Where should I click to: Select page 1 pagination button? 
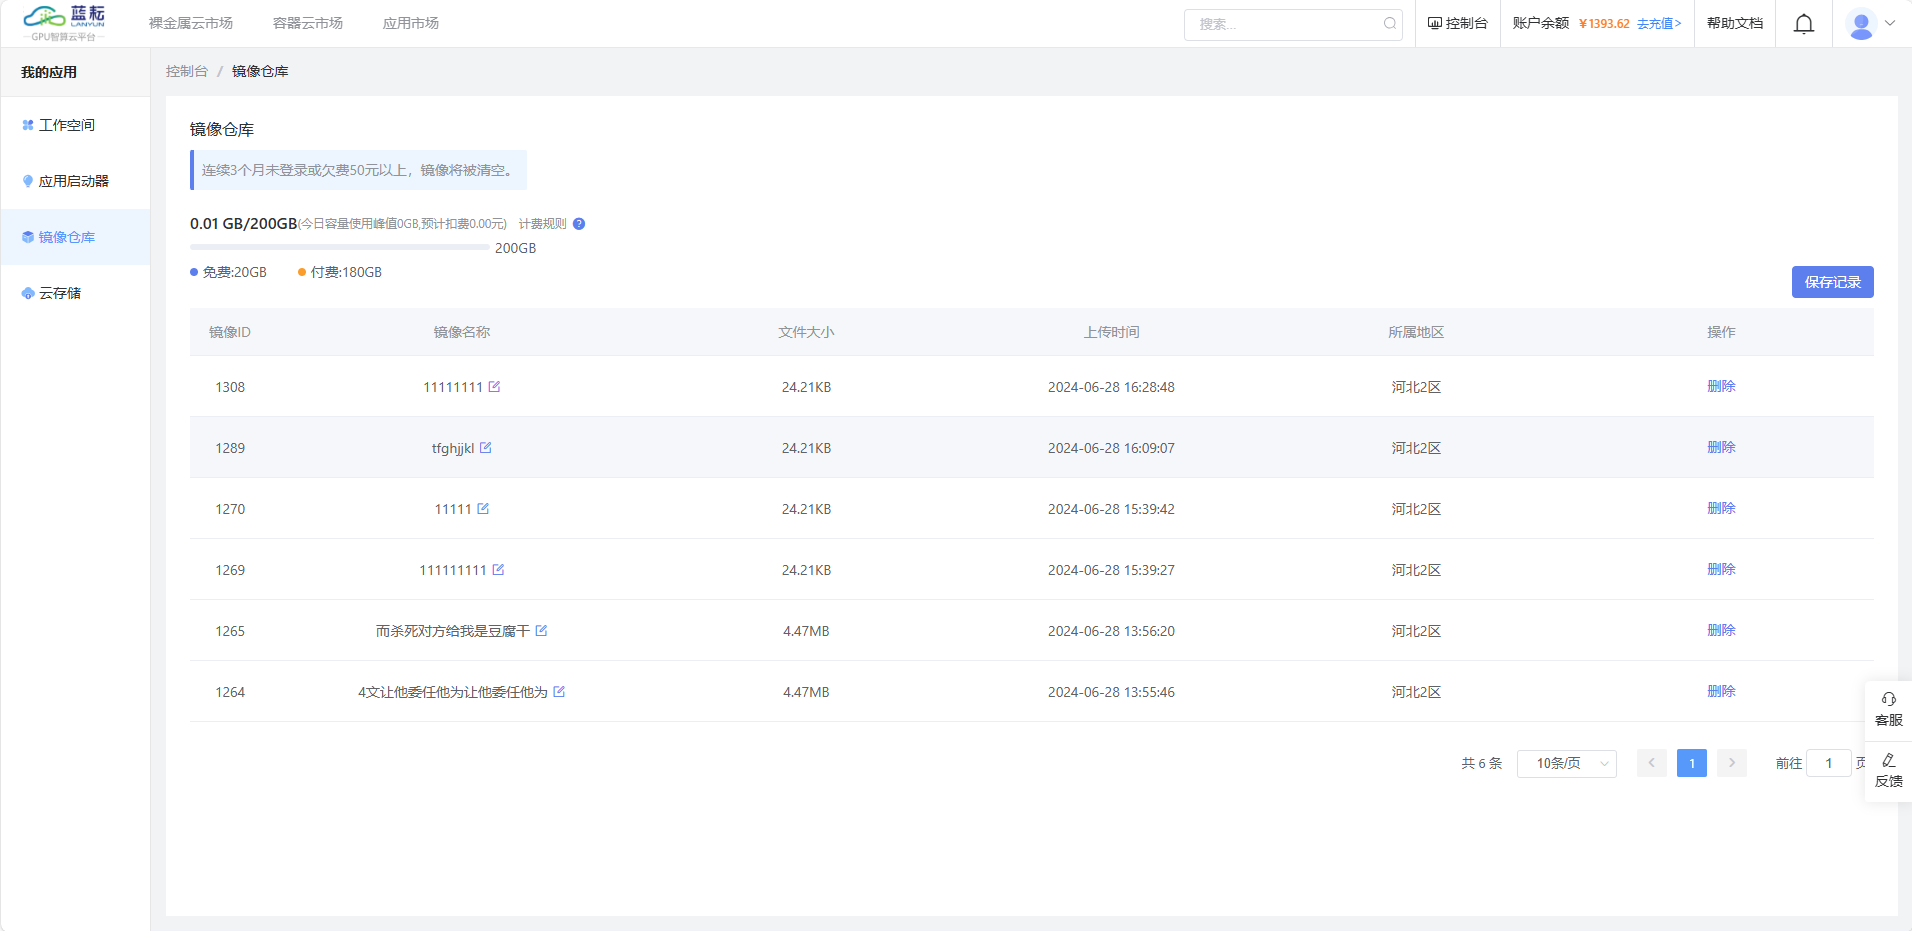pos(1692,763)
